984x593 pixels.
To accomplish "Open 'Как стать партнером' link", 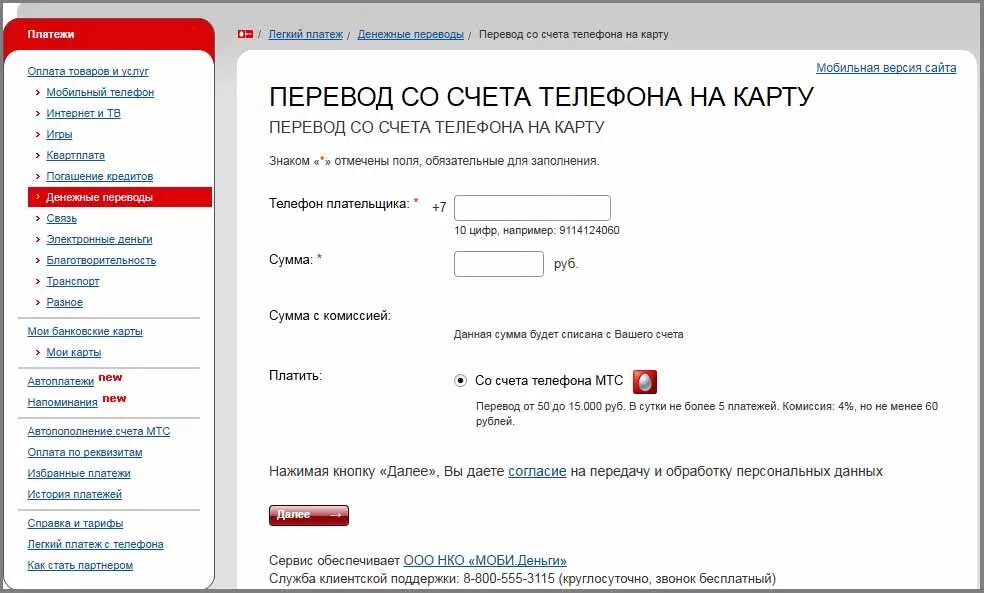I will pos(80,565).
